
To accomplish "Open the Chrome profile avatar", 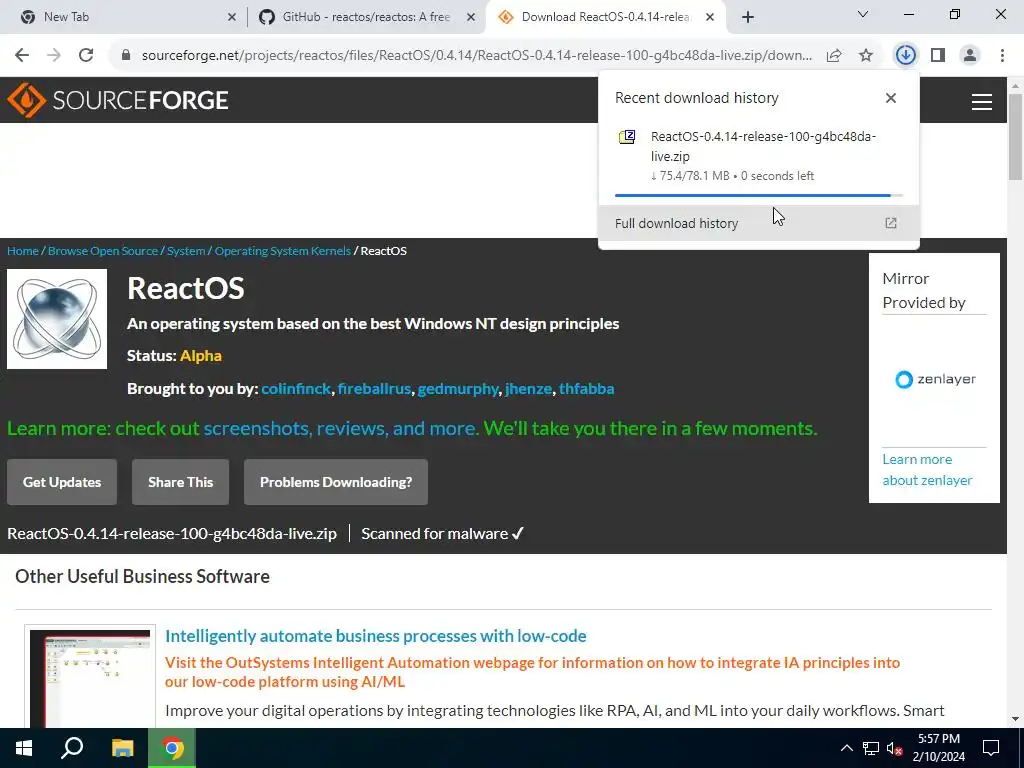I will click(970, 56).
